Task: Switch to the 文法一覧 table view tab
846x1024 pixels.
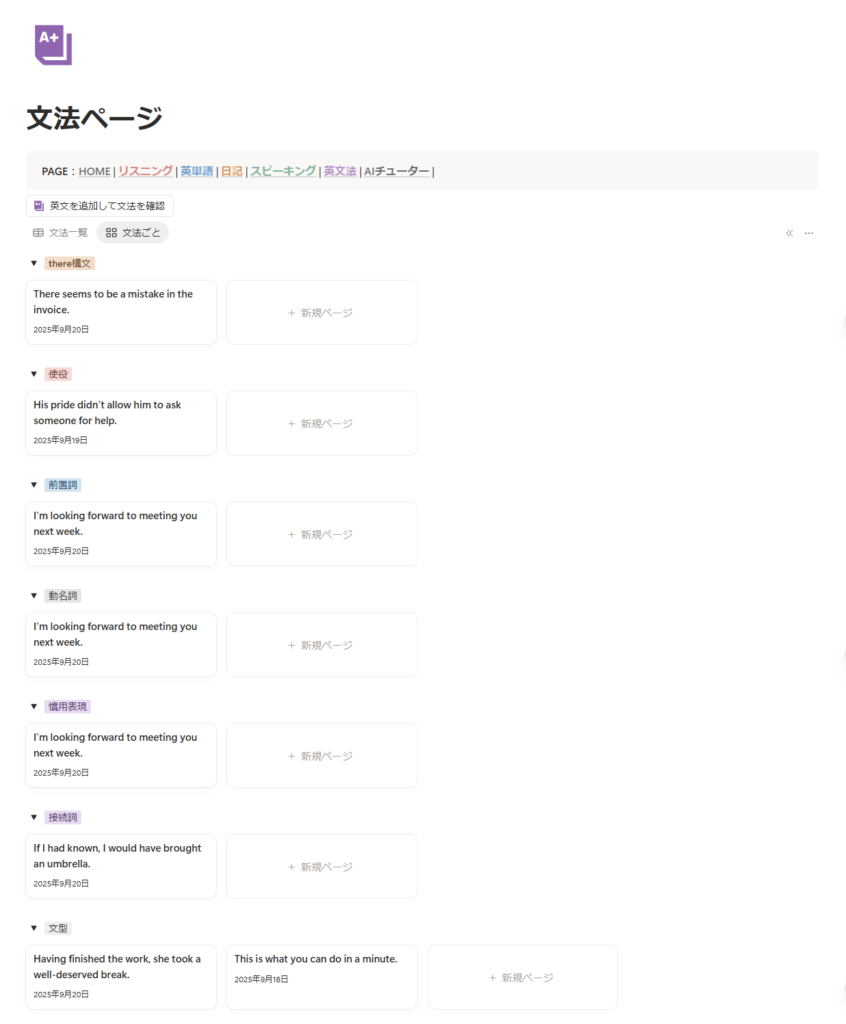Action: 60,233
